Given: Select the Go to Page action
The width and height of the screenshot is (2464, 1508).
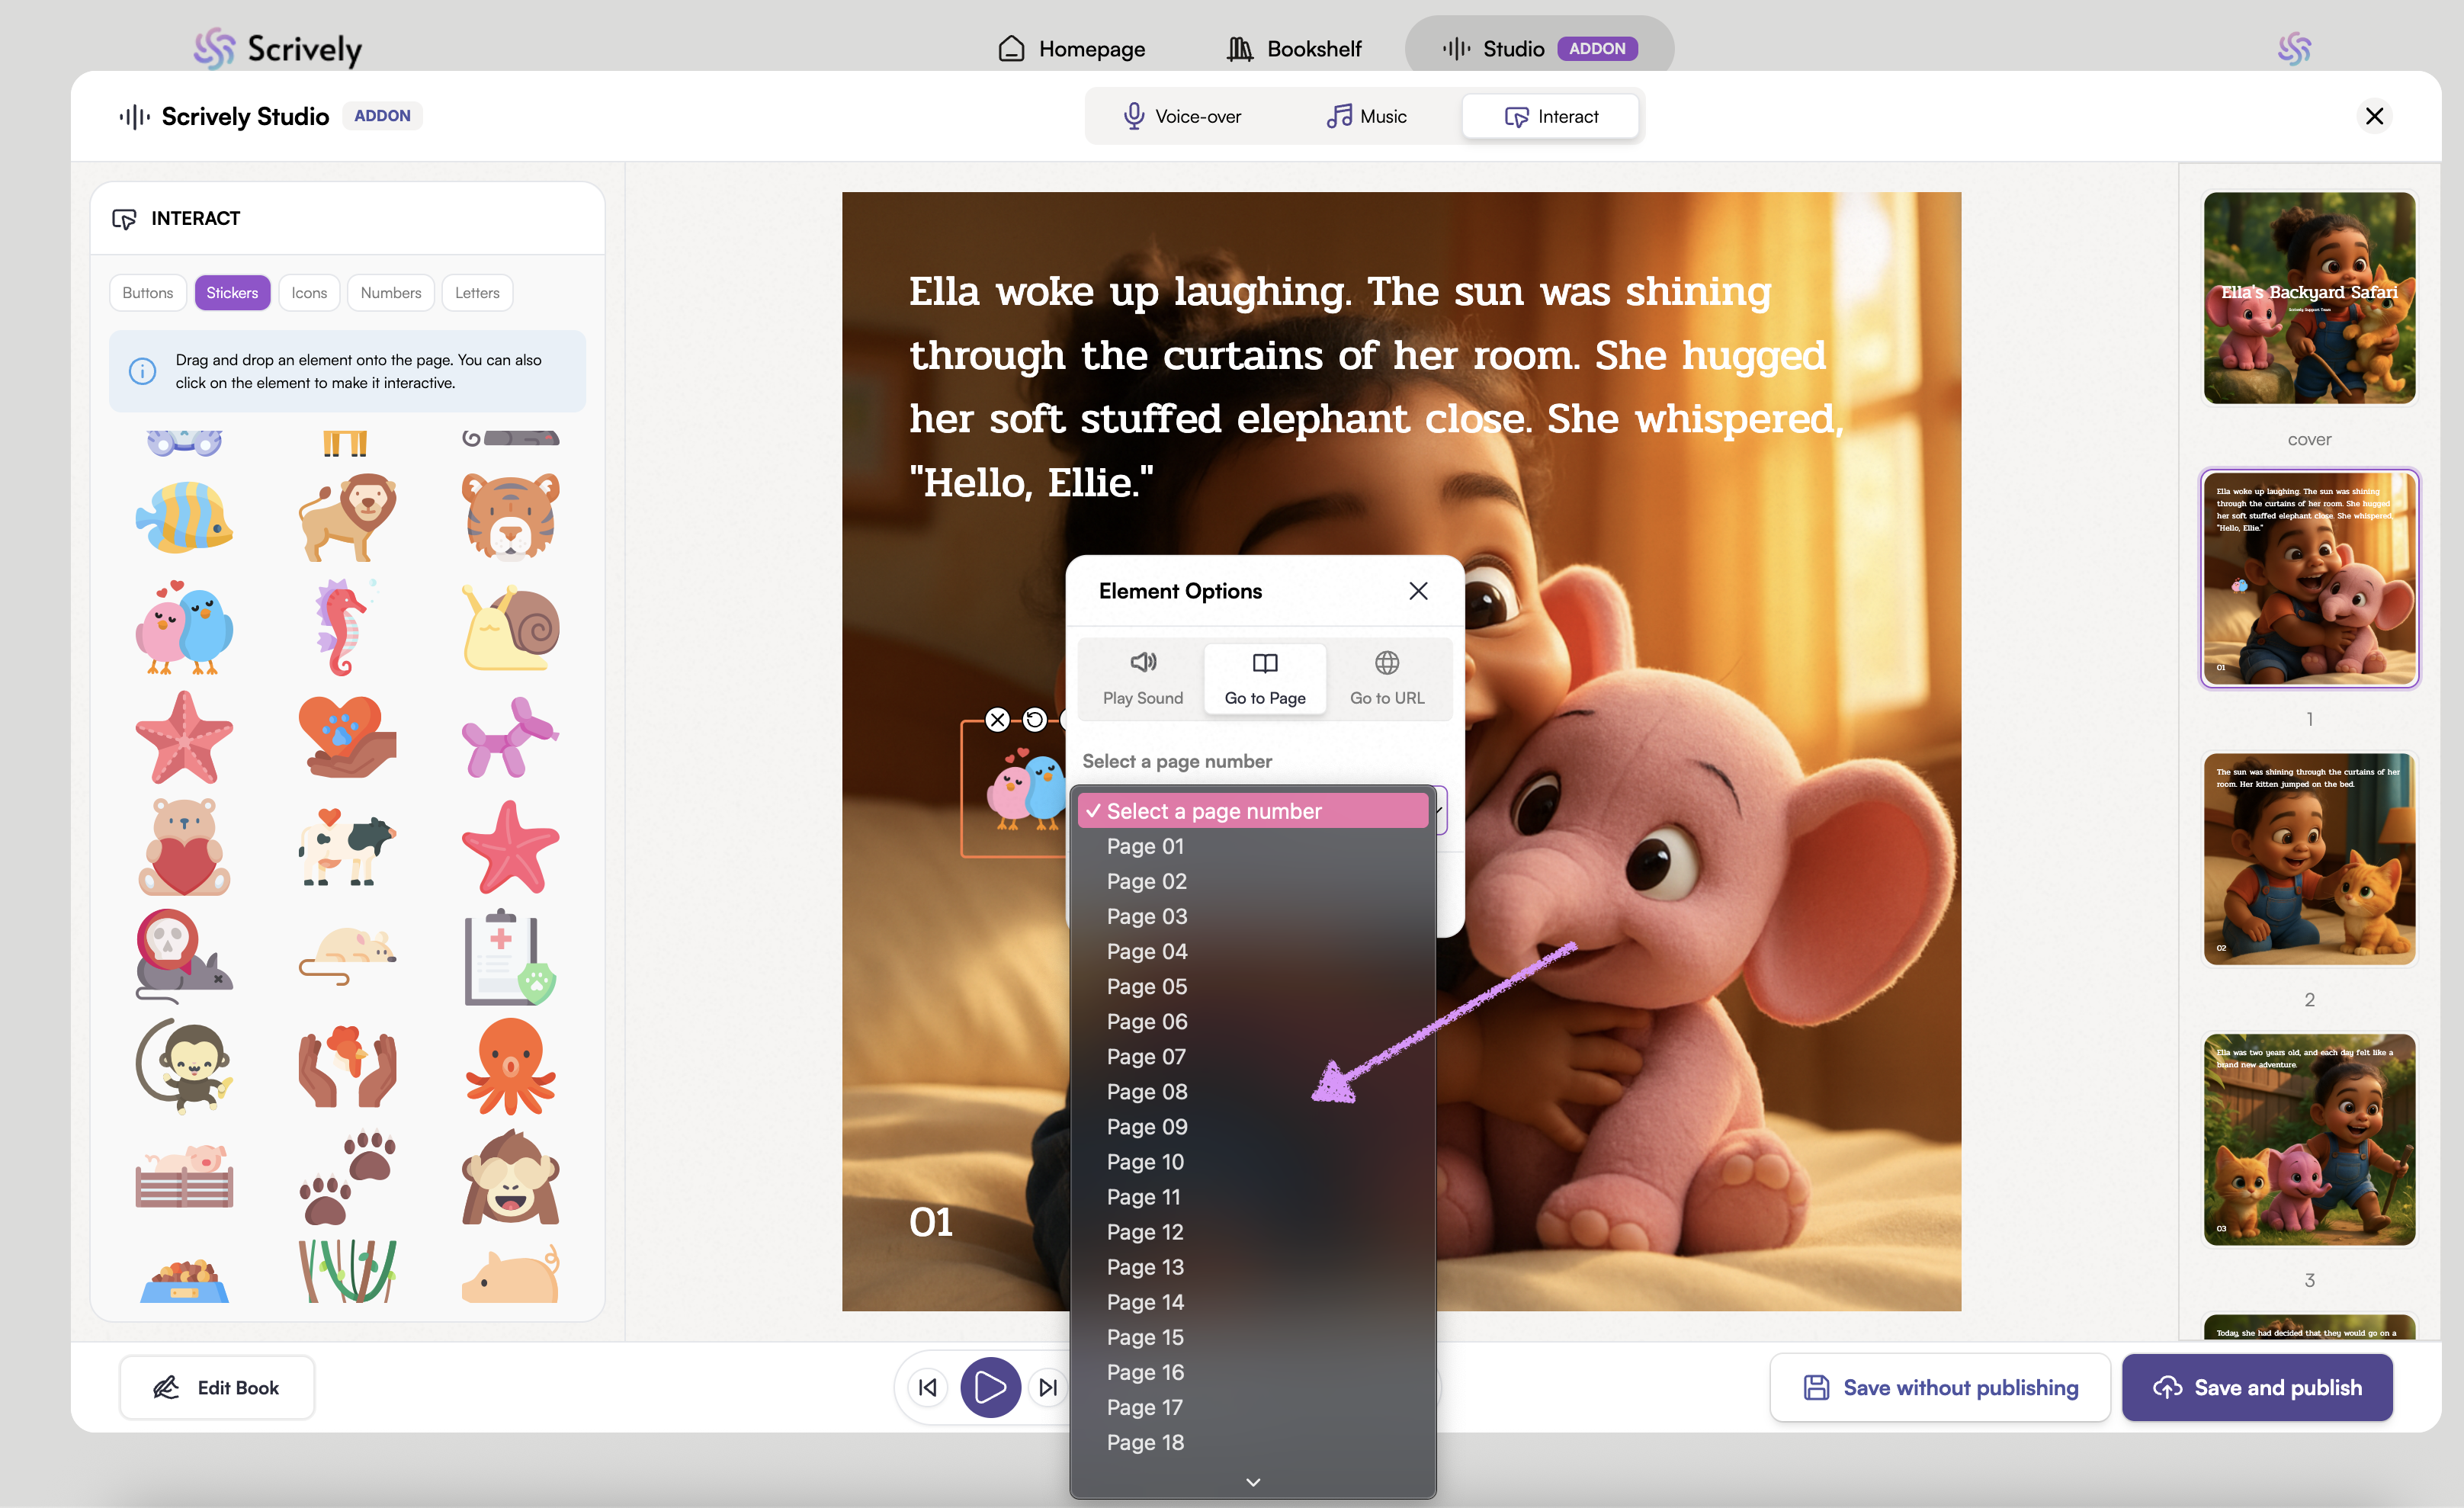Looking at the screenshot, I should pyautogui.click(x=1264, y=678).
